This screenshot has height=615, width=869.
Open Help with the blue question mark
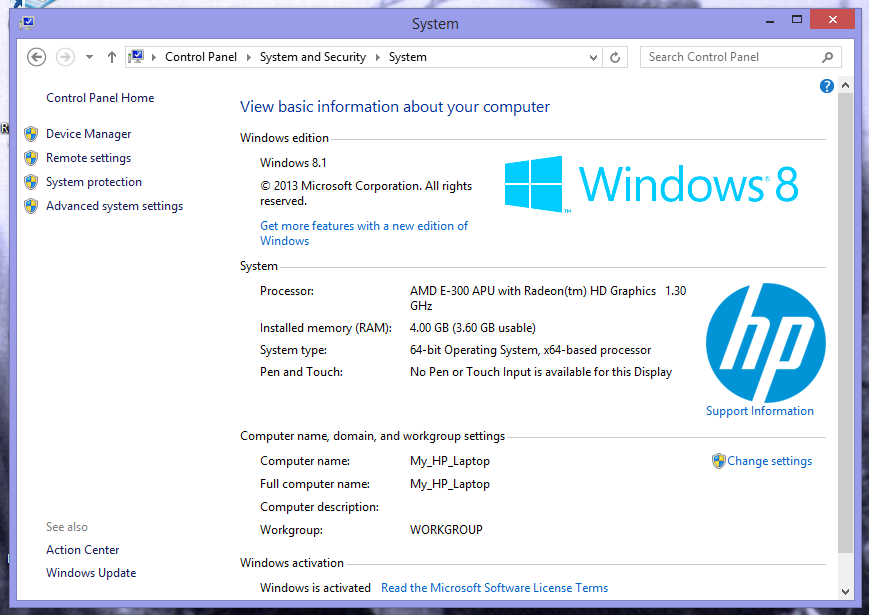click(x=826, y=86)
